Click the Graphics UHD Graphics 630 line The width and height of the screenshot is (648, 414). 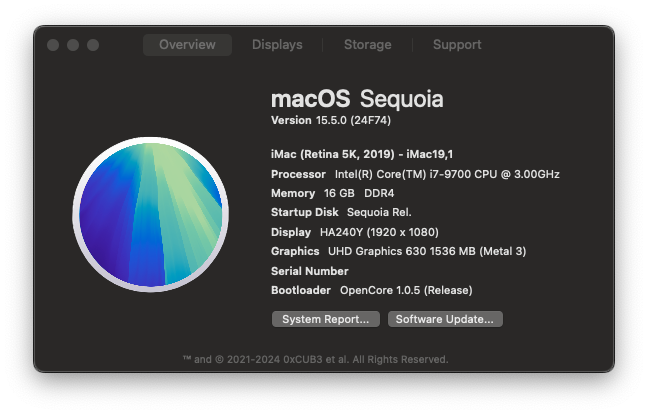399,251
